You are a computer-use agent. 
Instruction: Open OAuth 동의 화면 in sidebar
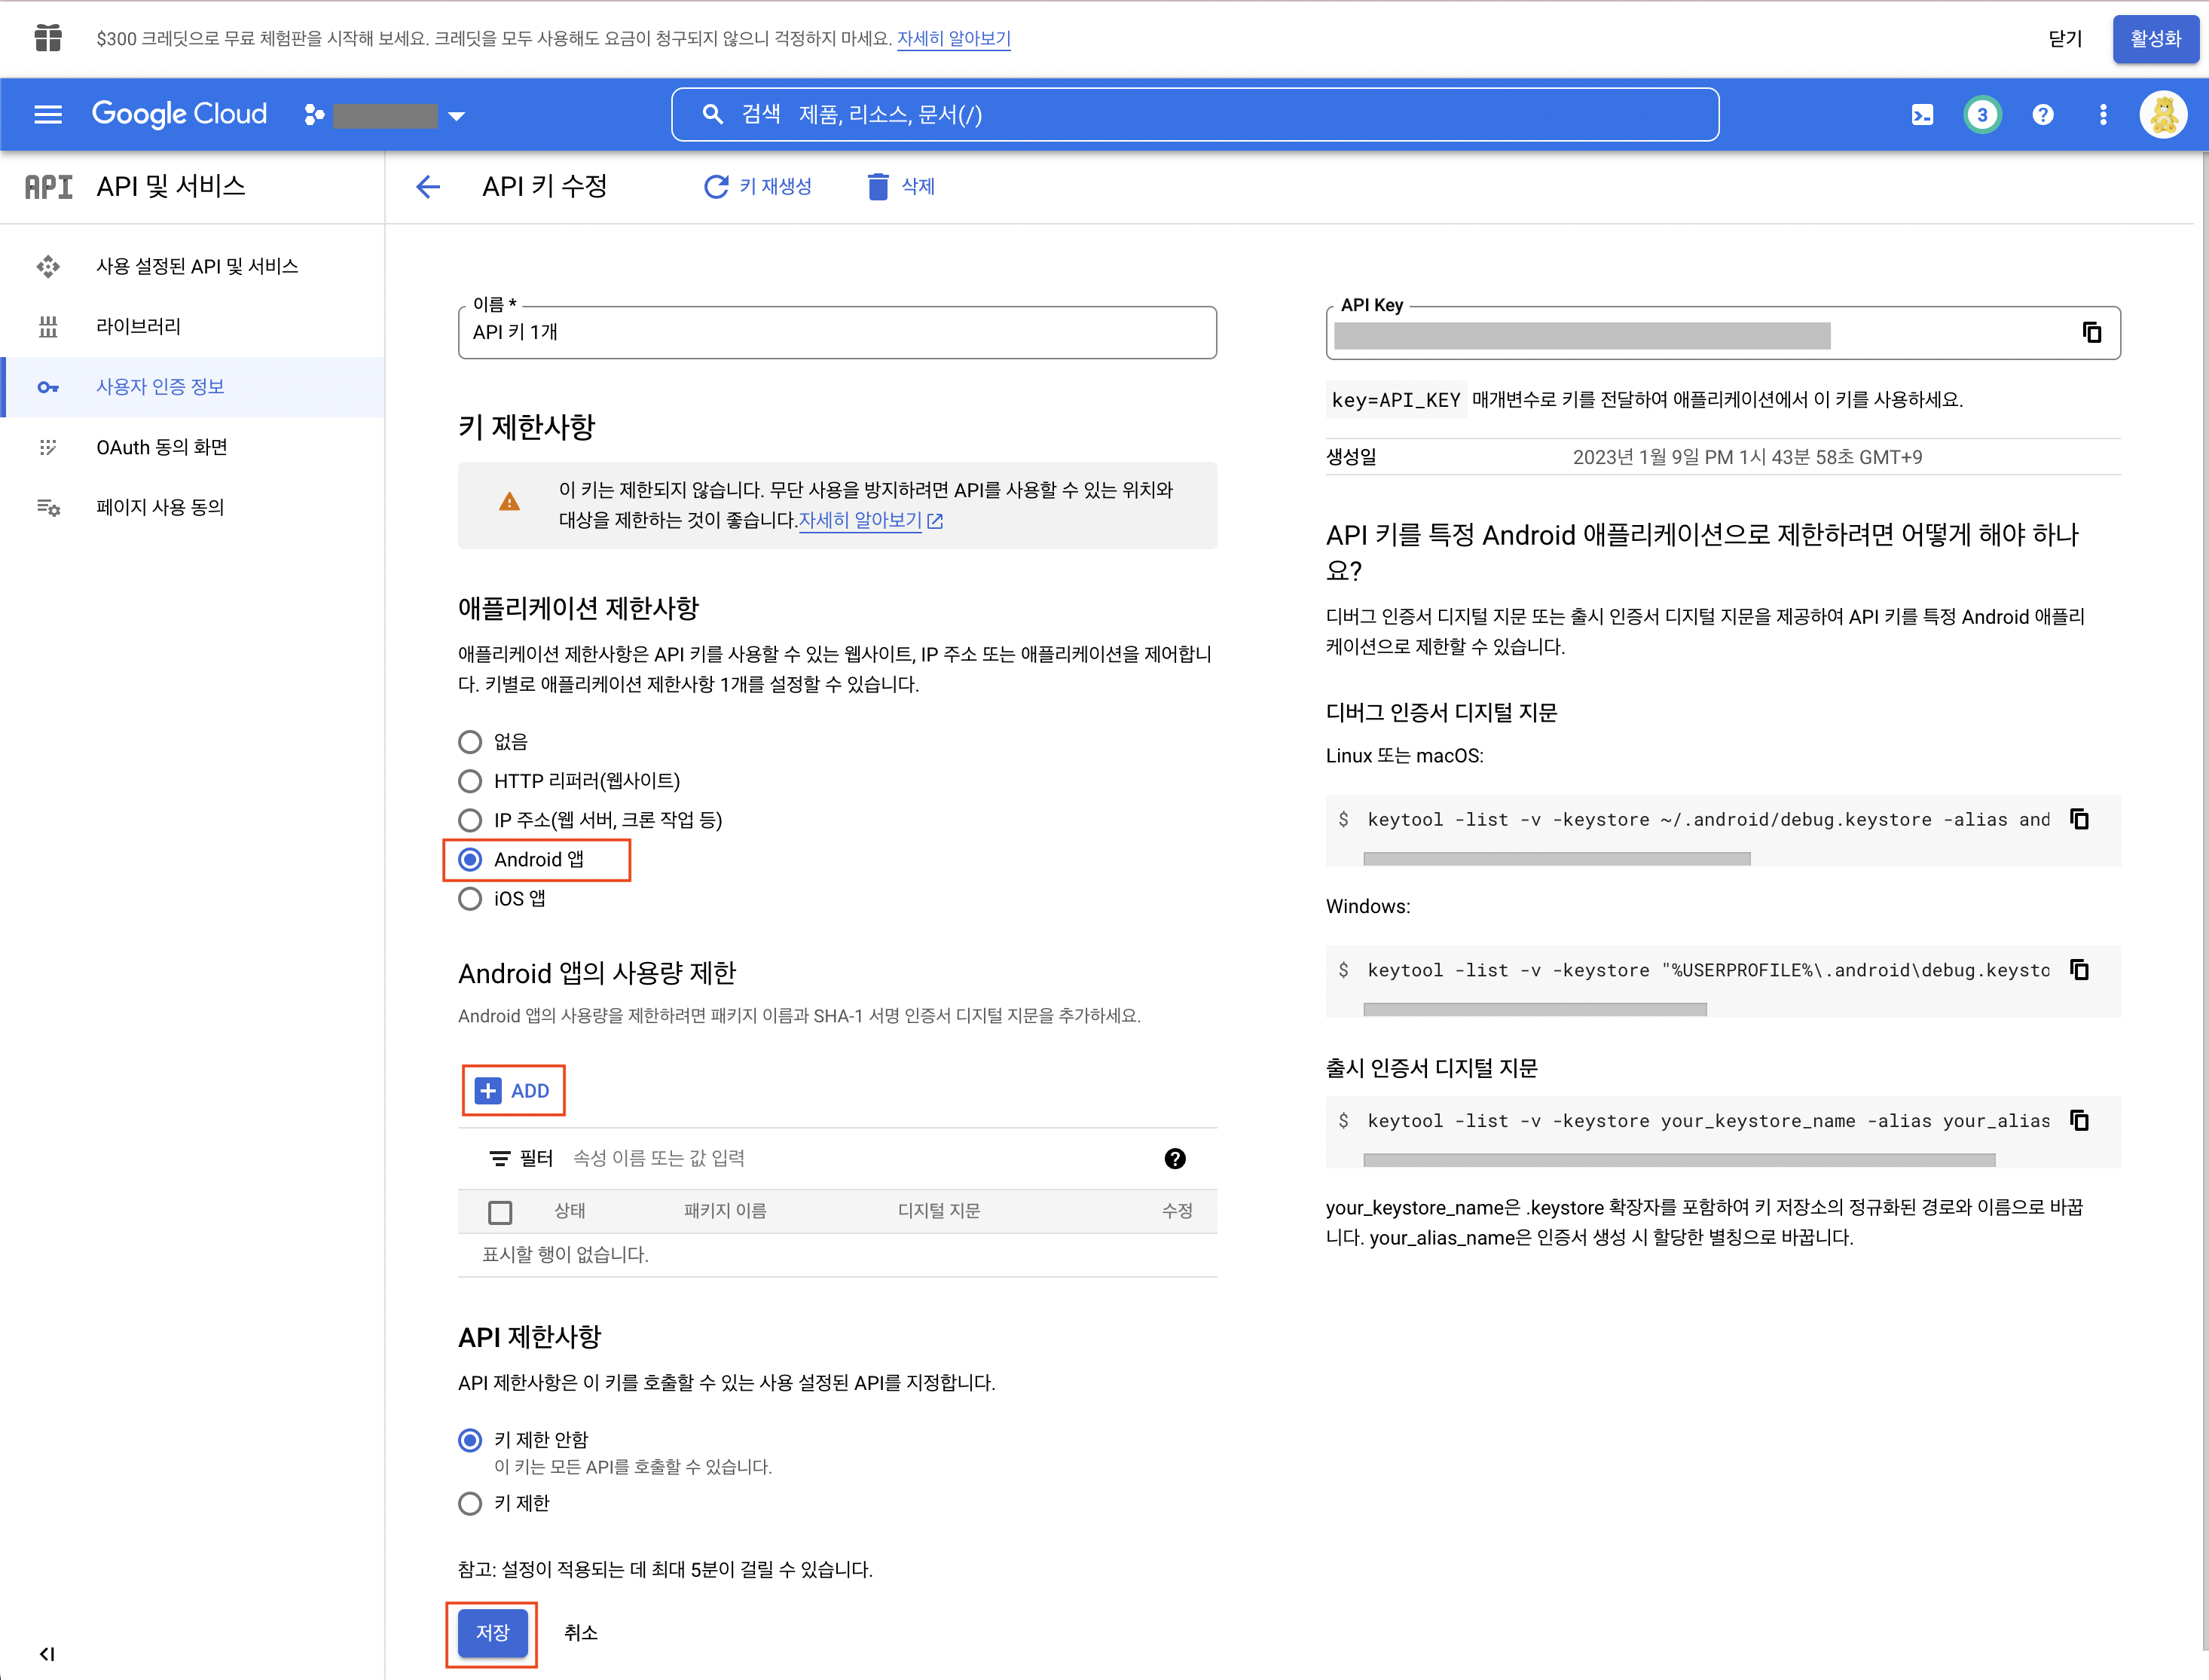click(161, 447)
